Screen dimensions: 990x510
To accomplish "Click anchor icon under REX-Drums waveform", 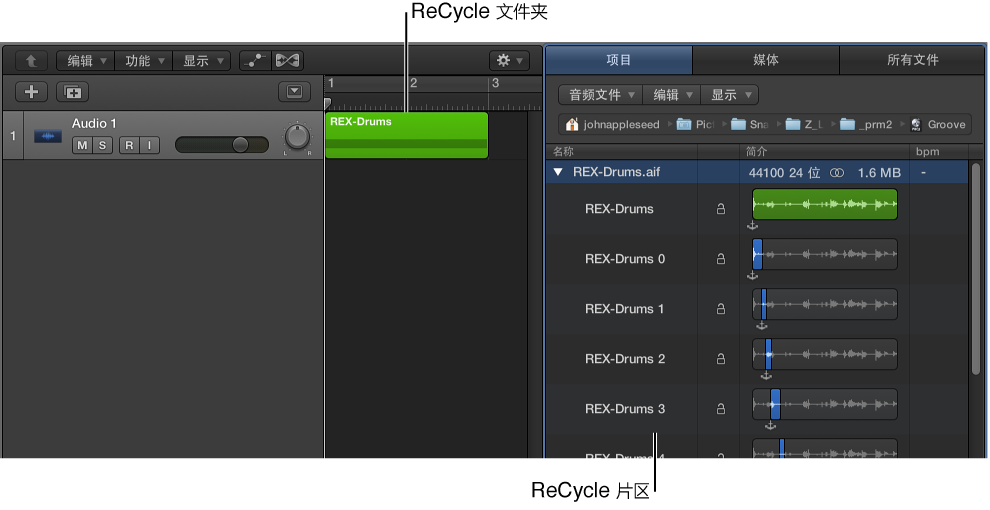I will pyautogui.click(x=752, y=225).
